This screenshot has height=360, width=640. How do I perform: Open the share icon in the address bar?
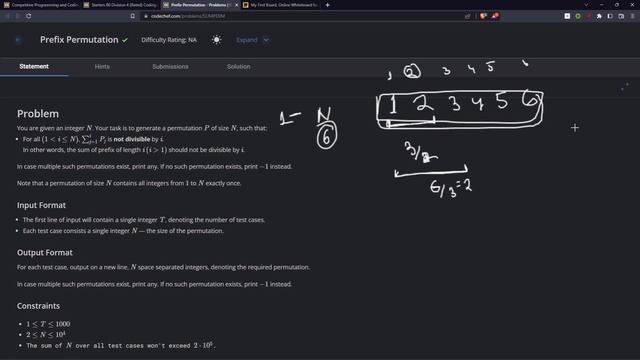(467, 16)
